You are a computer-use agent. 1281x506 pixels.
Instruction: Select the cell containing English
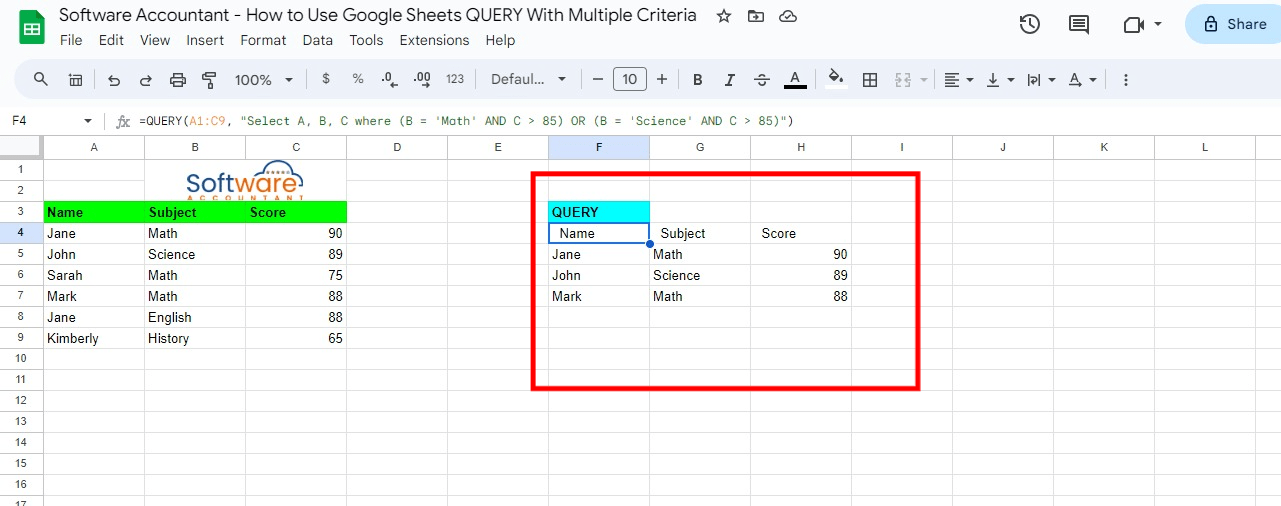tap(195, 317)
